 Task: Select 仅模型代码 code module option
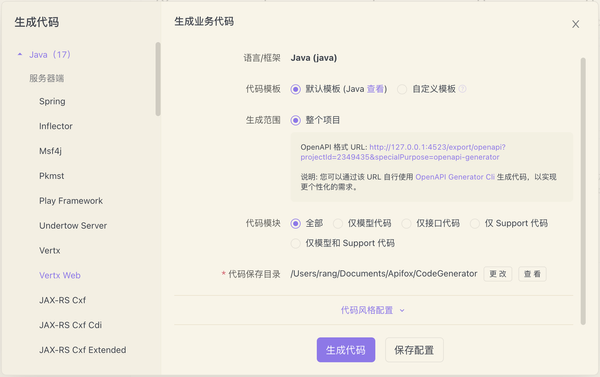338,224
